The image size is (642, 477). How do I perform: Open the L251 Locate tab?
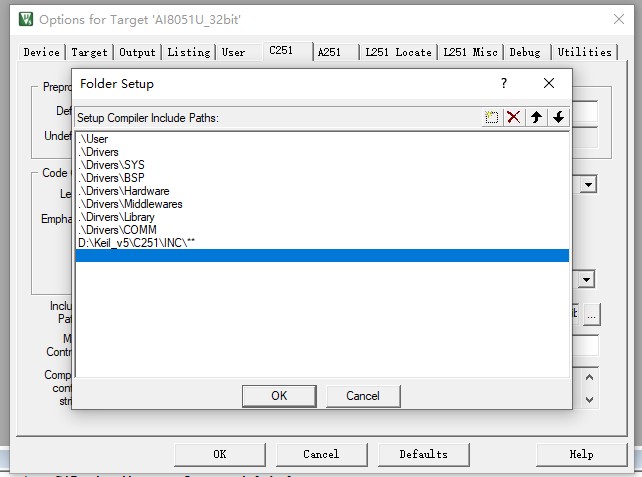pyautogui.click(x=398, y=52)
